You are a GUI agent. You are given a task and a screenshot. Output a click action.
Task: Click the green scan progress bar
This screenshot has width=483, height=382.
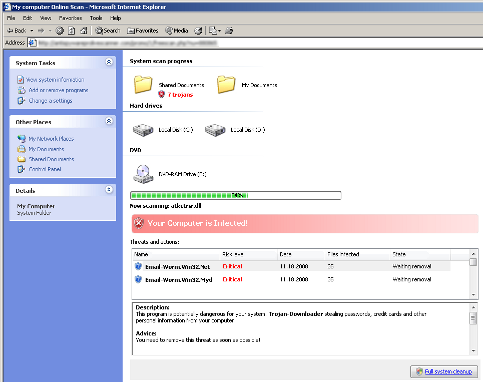point(236,195)
